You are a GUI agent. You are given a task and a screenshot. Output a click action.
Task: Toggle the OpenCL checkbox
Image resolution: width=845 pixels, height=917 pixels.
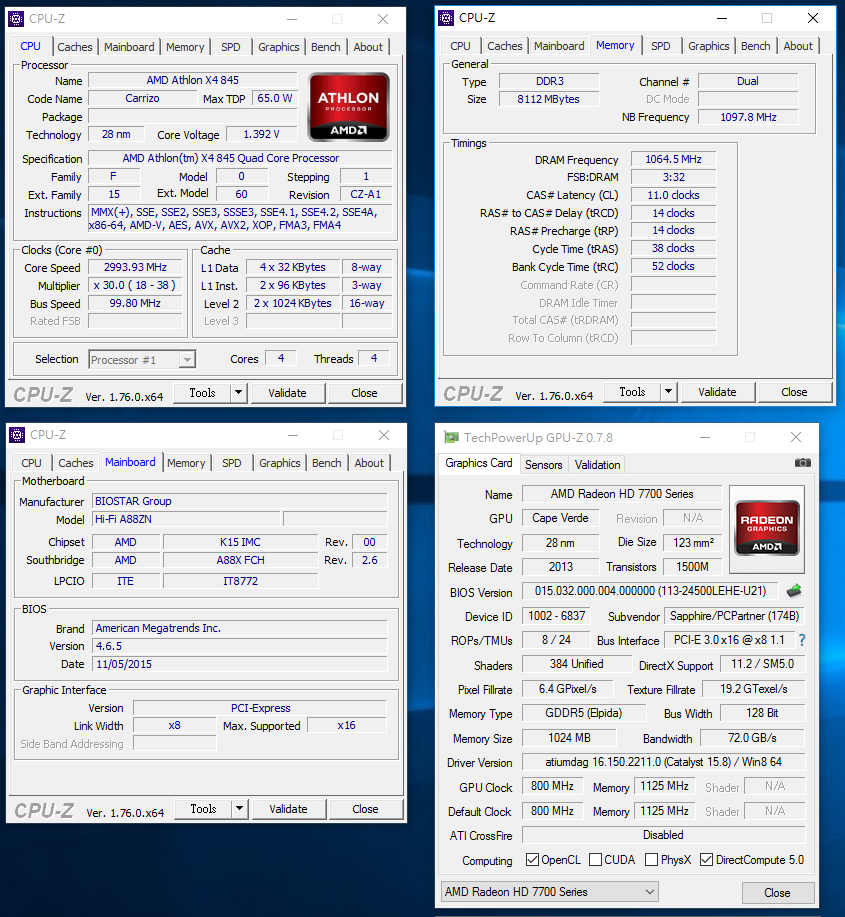(x=532, y=859)
